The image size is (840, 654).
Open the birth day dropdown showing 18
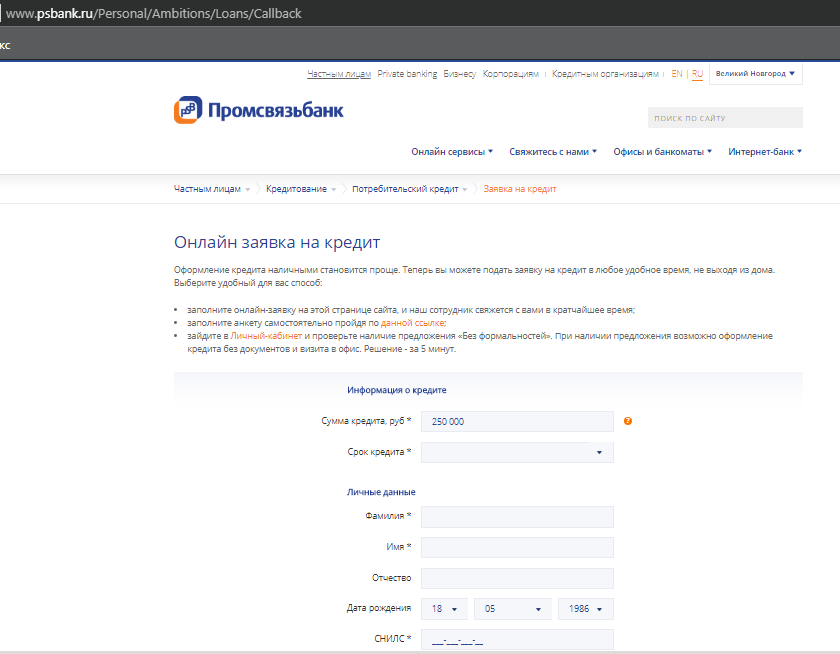(x=444, y=609)
